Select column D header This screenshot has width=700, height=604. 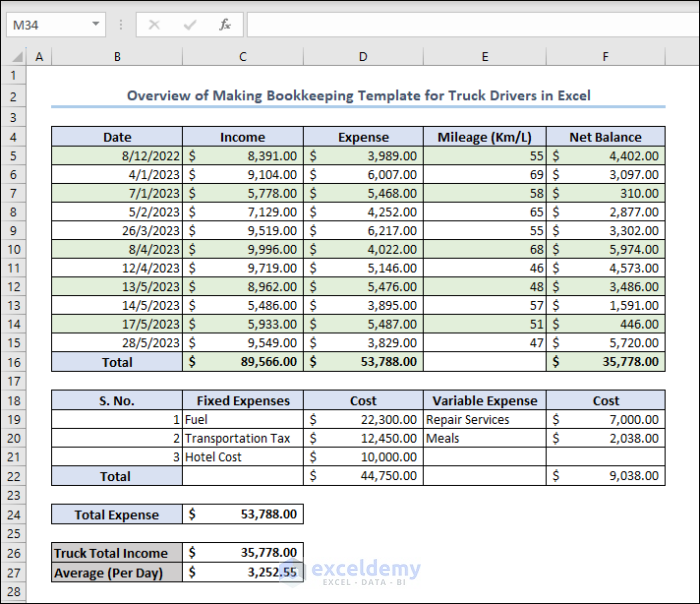point(363,57)
